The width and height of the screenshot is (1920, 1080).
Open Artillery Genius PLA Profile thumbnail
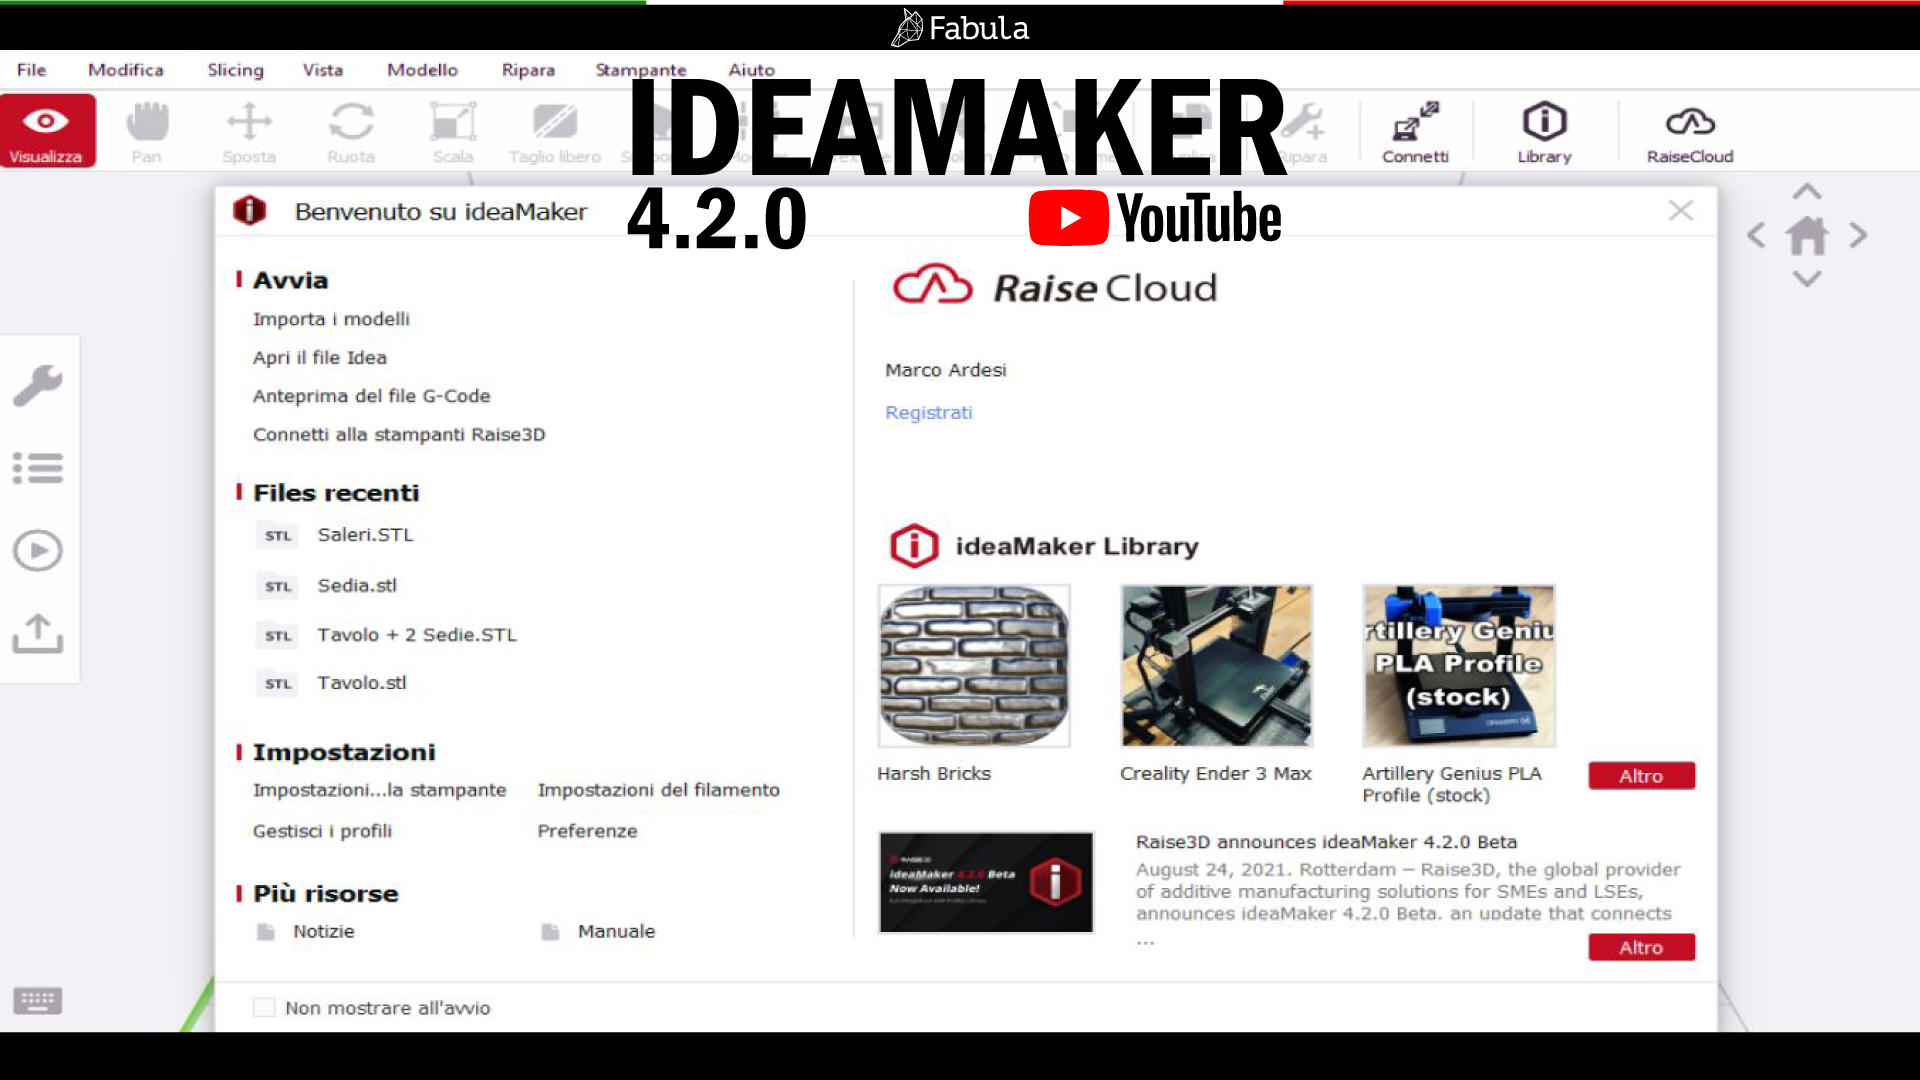tap(1458, 666)
